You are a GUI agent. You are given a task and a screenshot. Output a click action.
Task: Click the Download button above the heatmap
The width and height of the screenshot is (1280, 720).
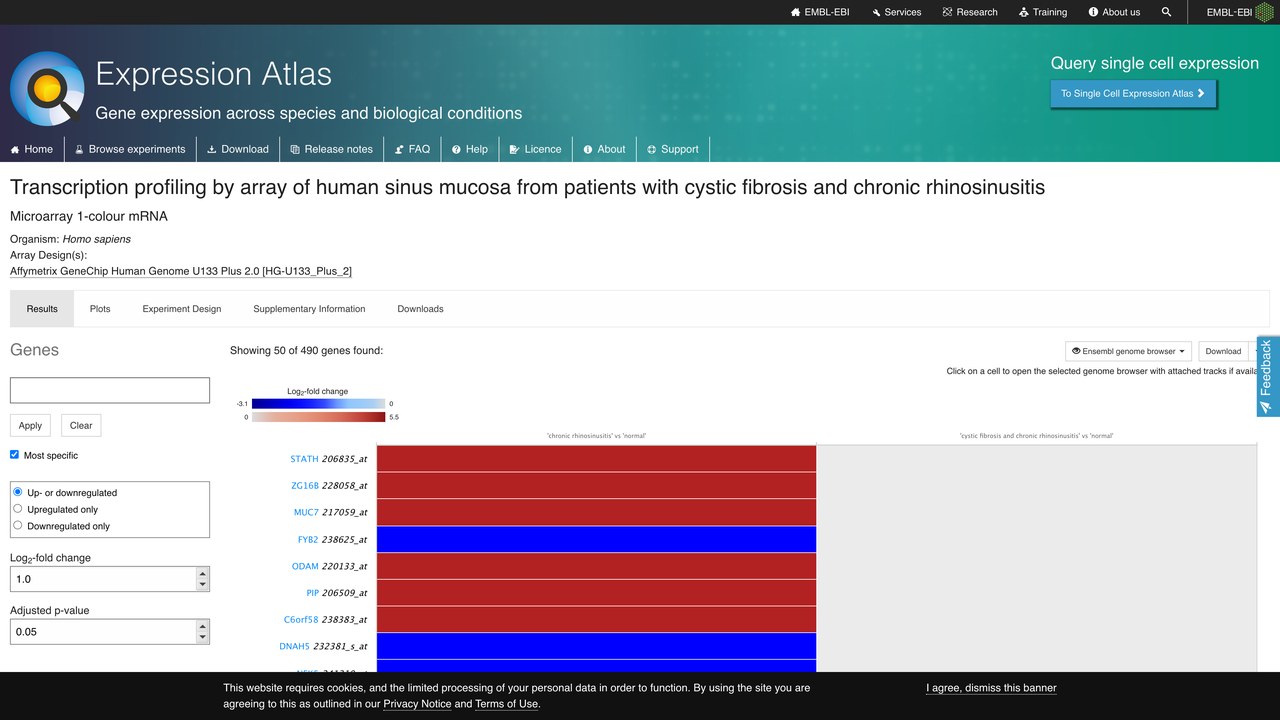coord(1223,351)
